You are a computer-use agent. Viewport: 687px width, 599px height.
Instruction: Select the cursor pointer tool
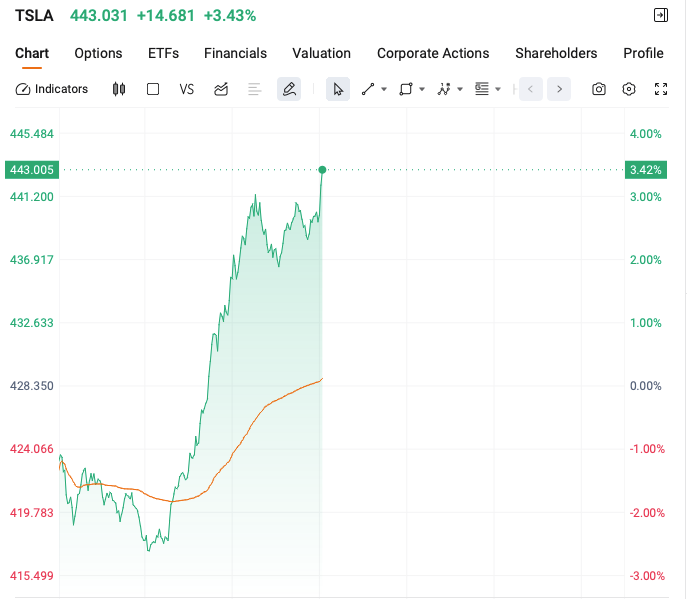(x=338, y=89)
